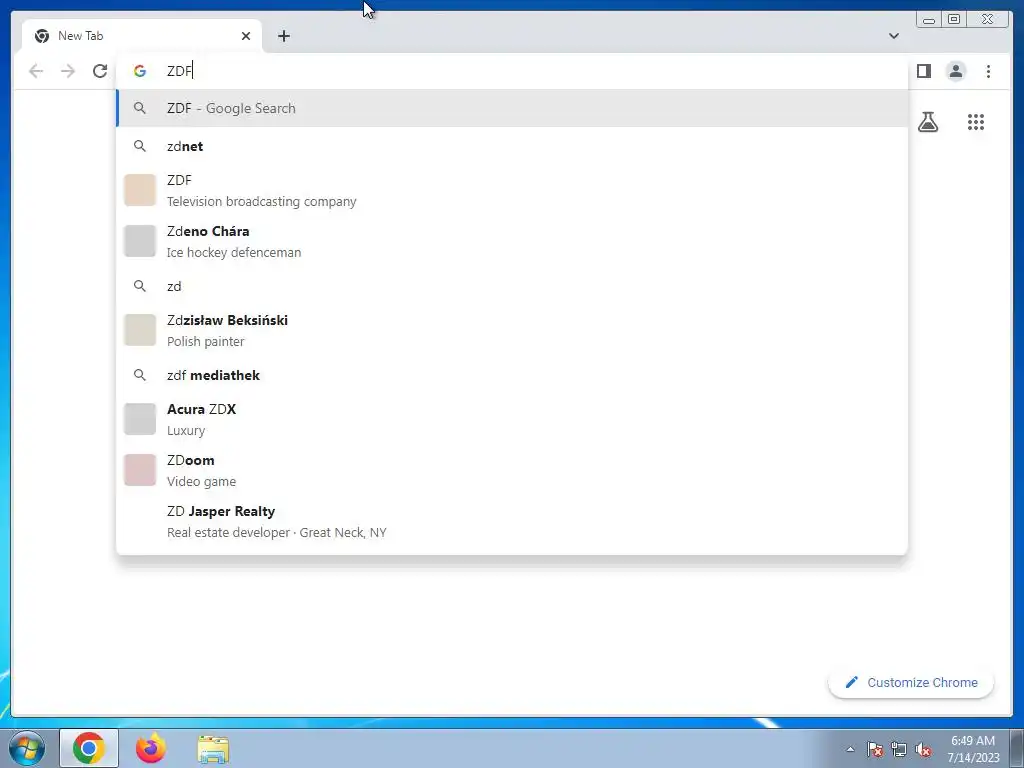
Task: Select the New Tab tab
Action: [x=142, y=36]
